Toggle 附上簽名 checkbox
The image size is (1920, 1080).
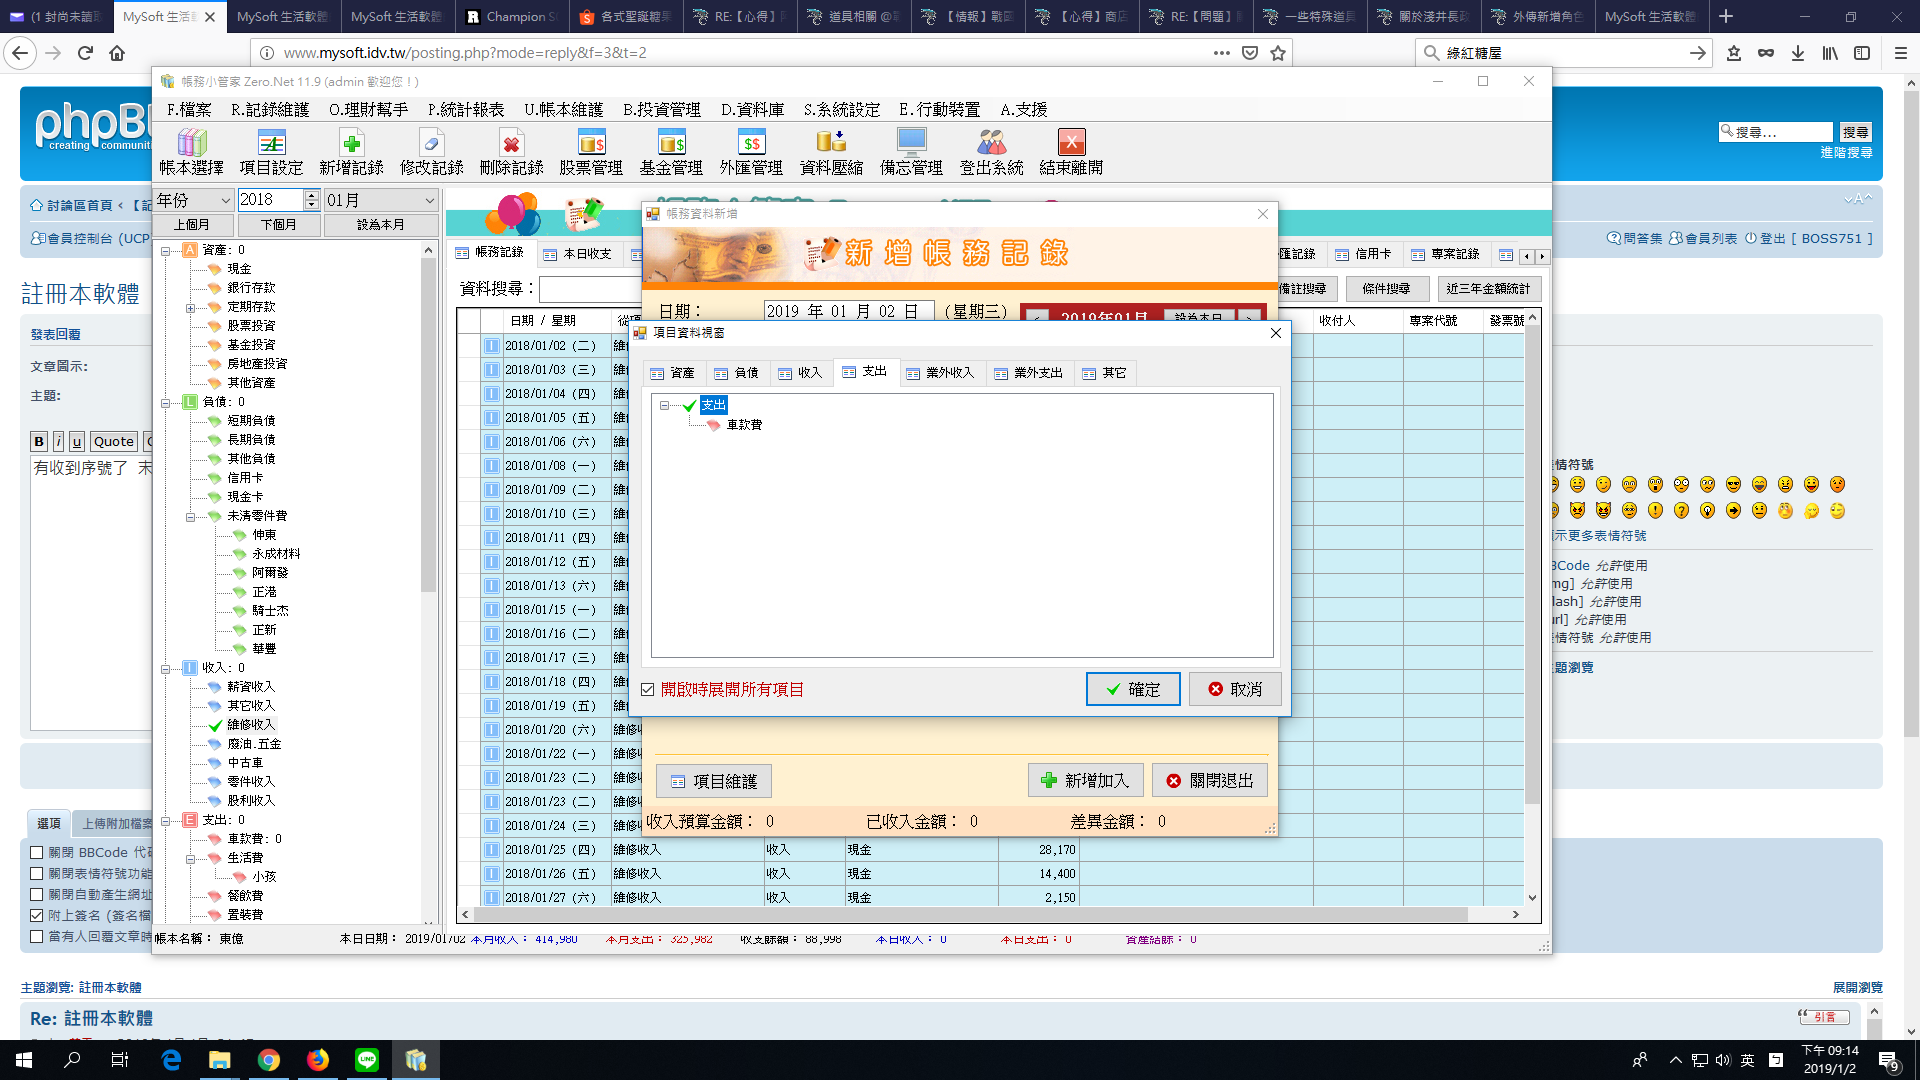coord(37,915)
